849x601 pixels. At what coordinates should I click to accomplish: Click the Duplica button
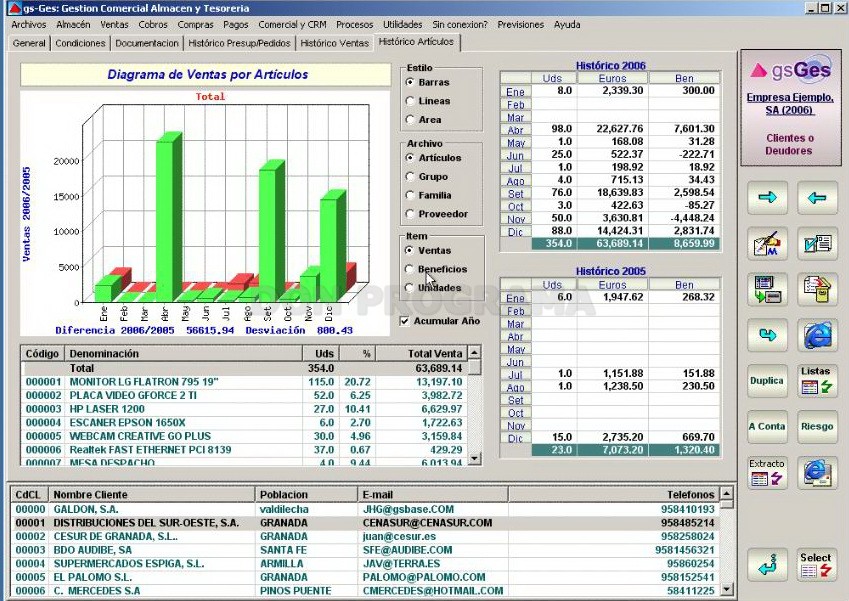[x=767, y=381]
